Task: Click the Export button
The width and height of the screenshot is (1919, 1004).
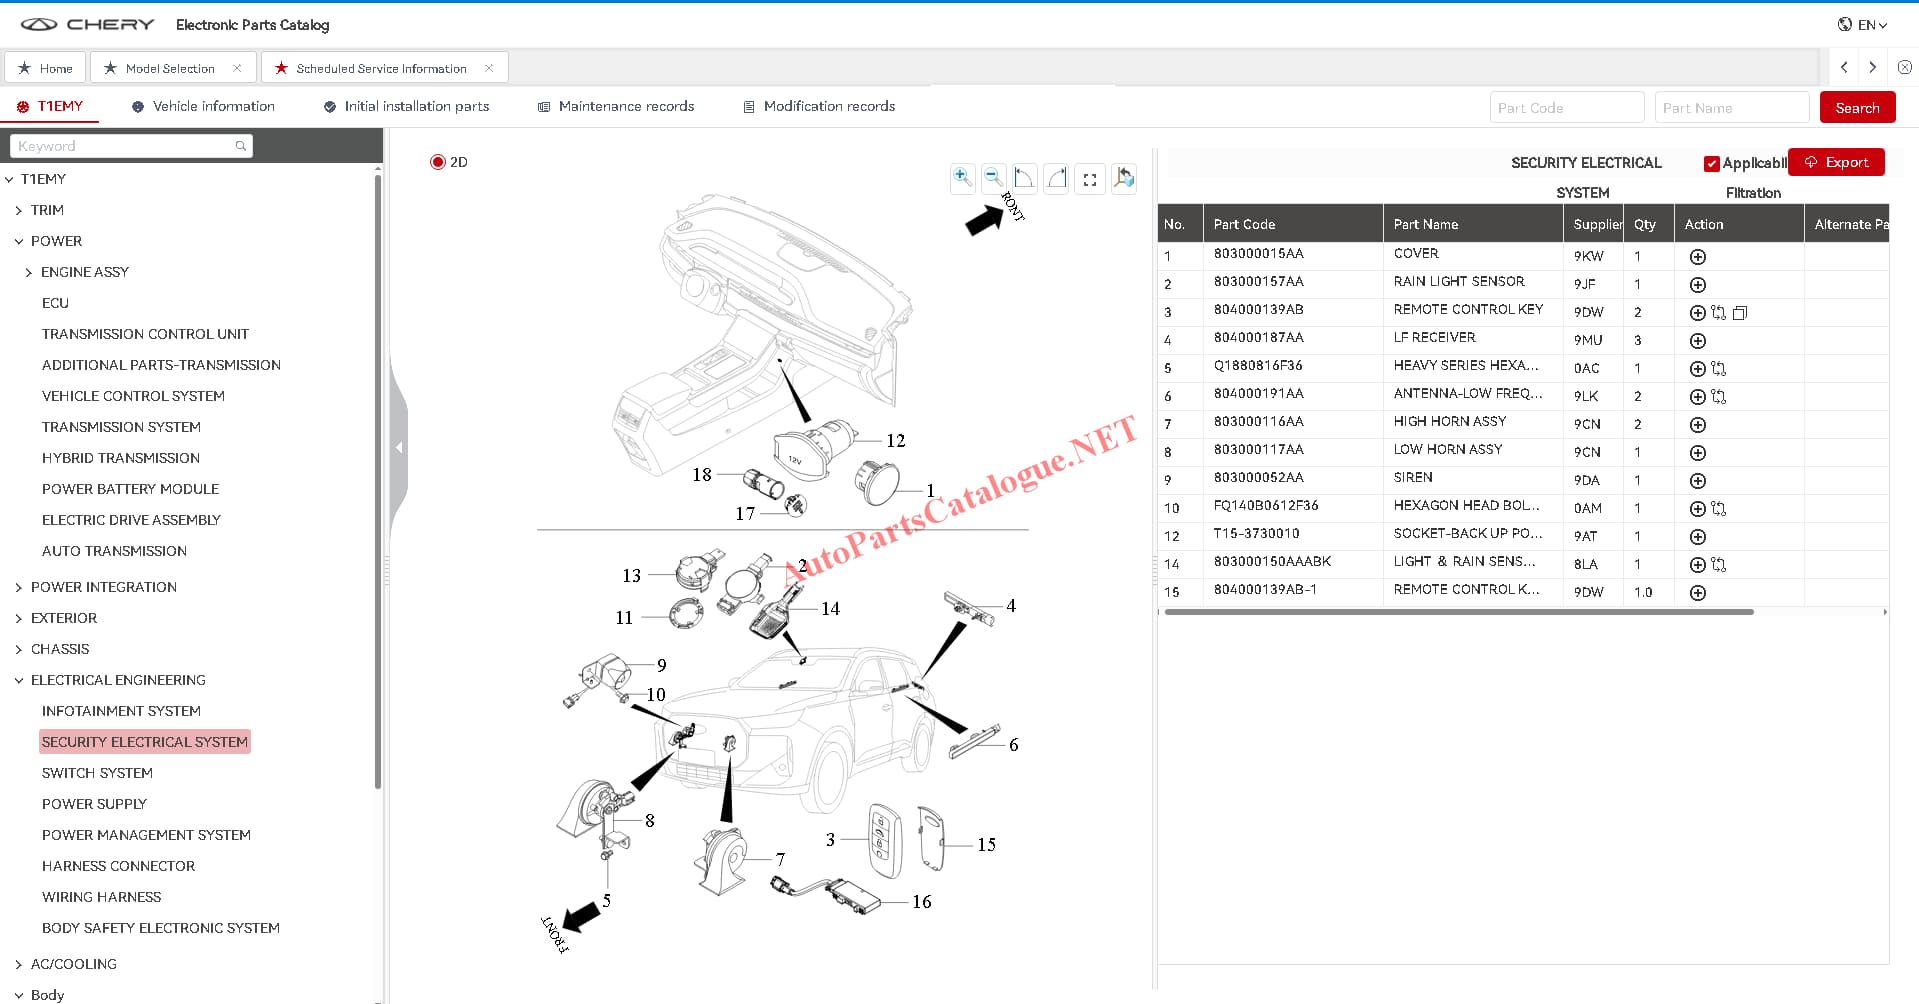Action: [1836, 162]
